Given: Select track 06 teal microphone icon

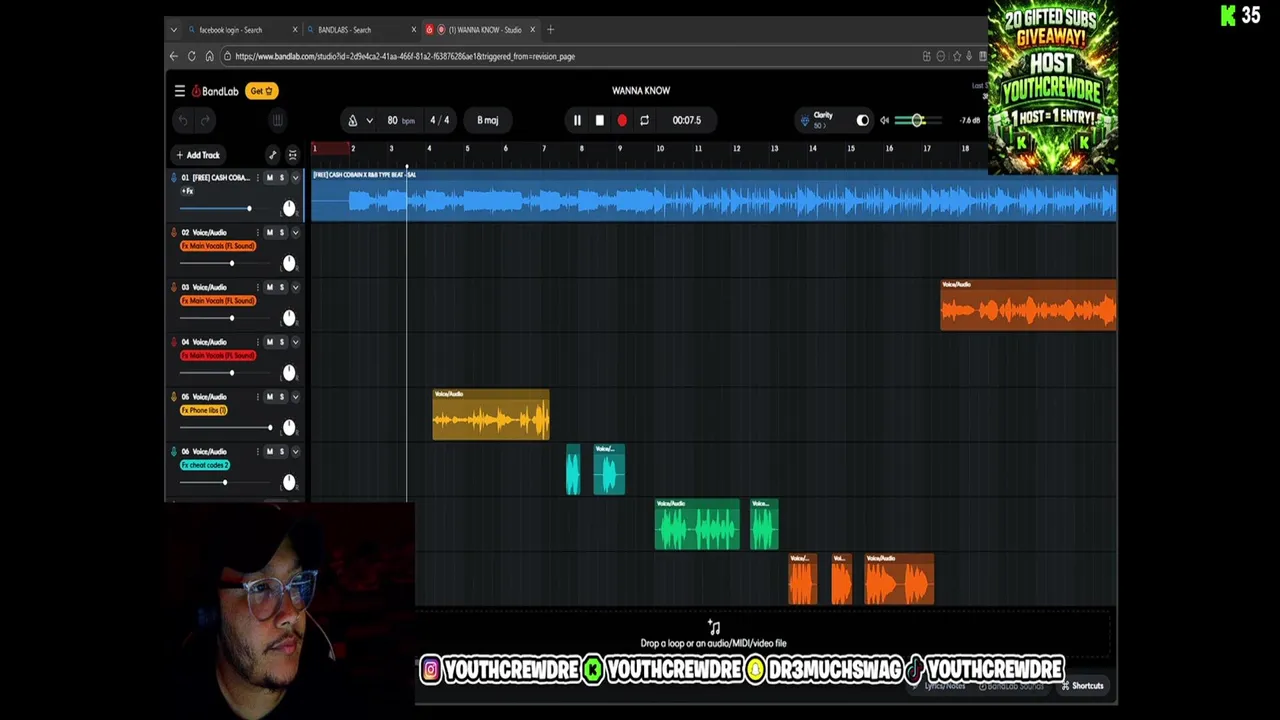Looking at the screenshot, I should pos(174,452).
